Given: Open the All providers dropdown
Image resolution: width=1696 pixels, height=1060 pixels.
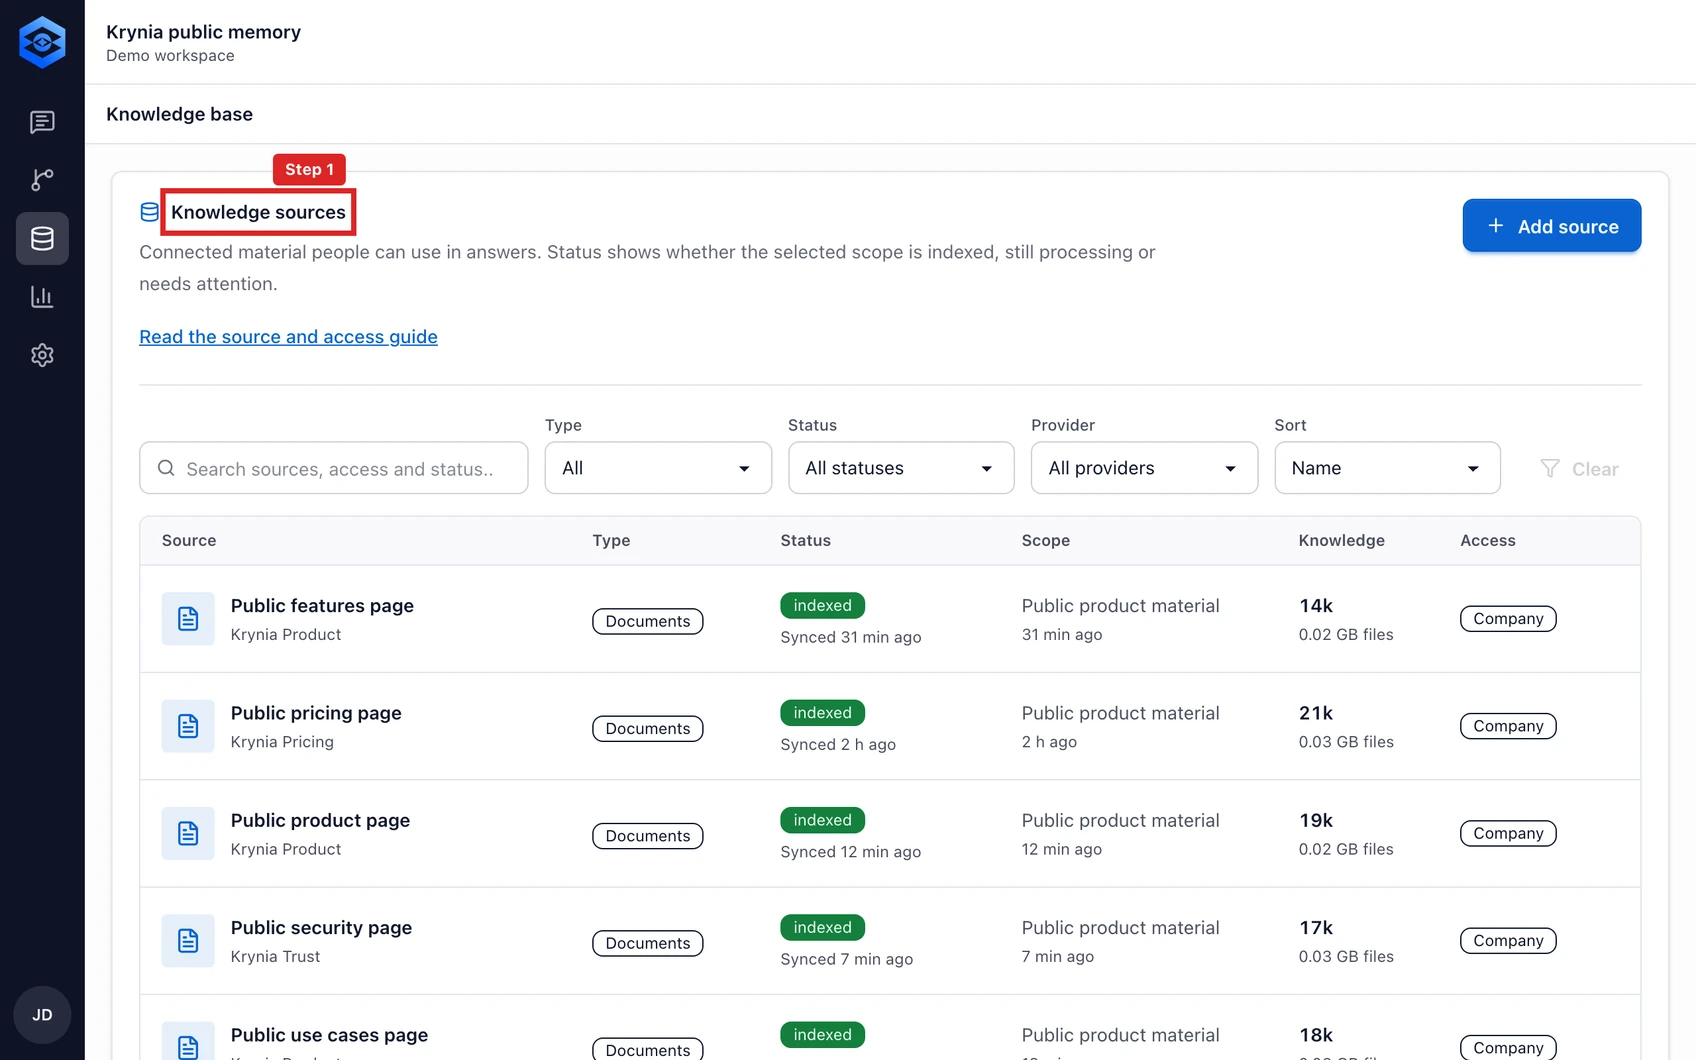Looking at the screenshot, I should click(x=1144, y=468).
